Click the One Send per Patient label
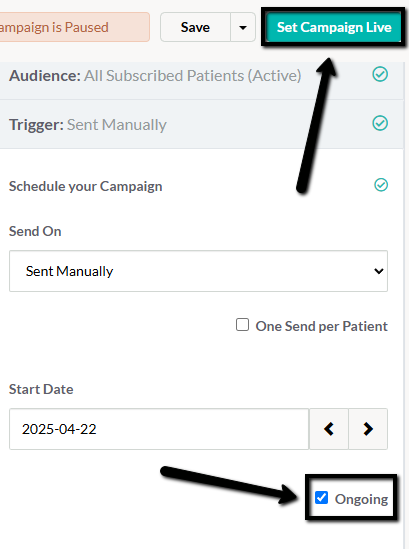This screenshot has width=409, height=549. point(321,326)
